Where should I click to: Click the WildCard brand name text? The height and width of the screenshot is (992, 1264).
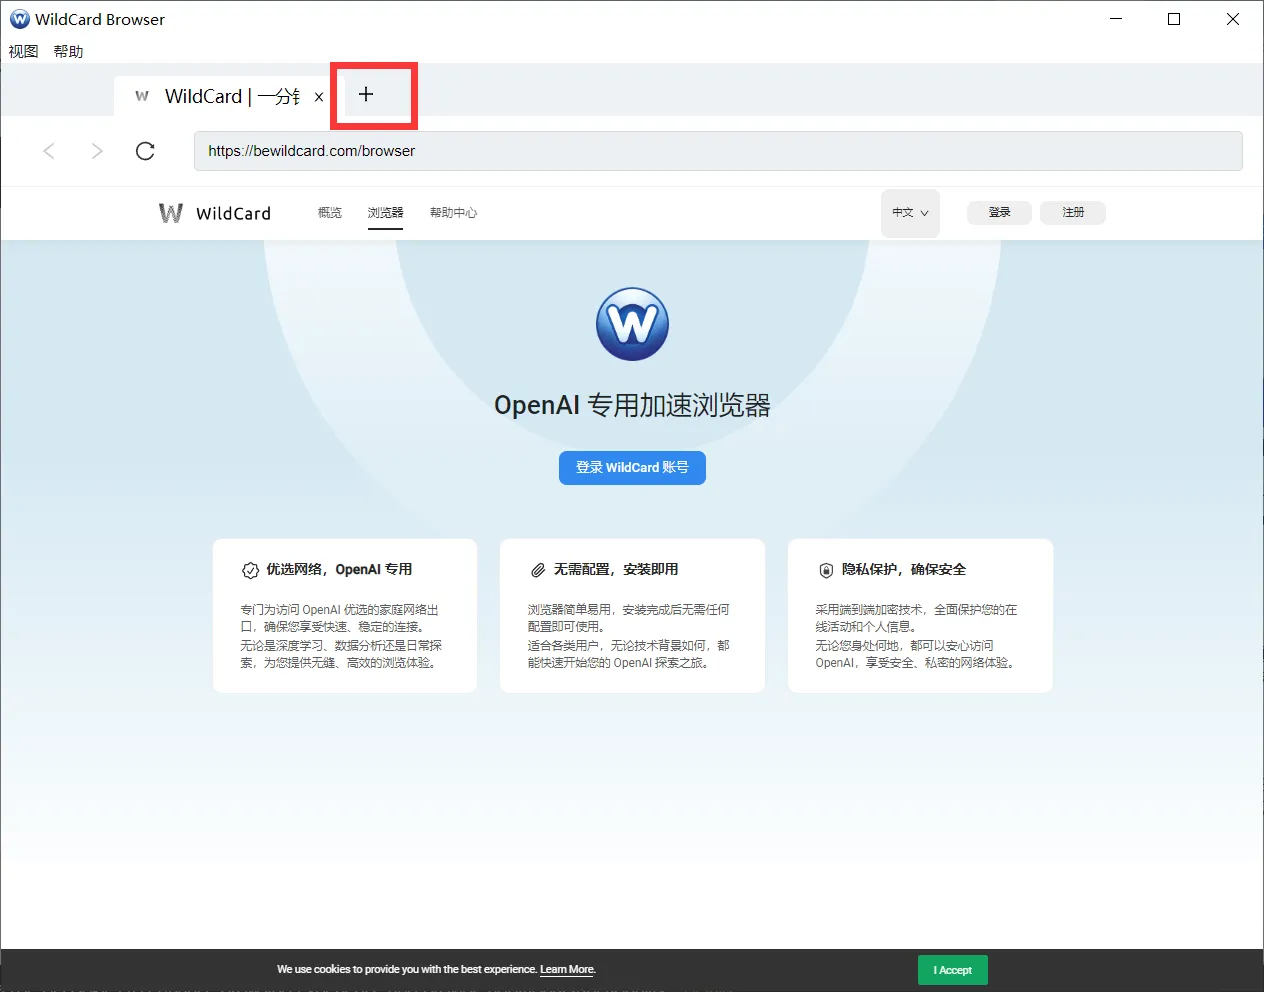pos(234,213)
